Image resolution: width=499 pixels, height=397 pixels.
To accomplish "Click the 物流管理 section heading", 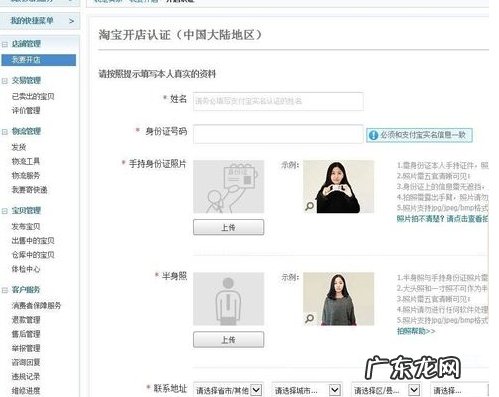I will [26, 132].
